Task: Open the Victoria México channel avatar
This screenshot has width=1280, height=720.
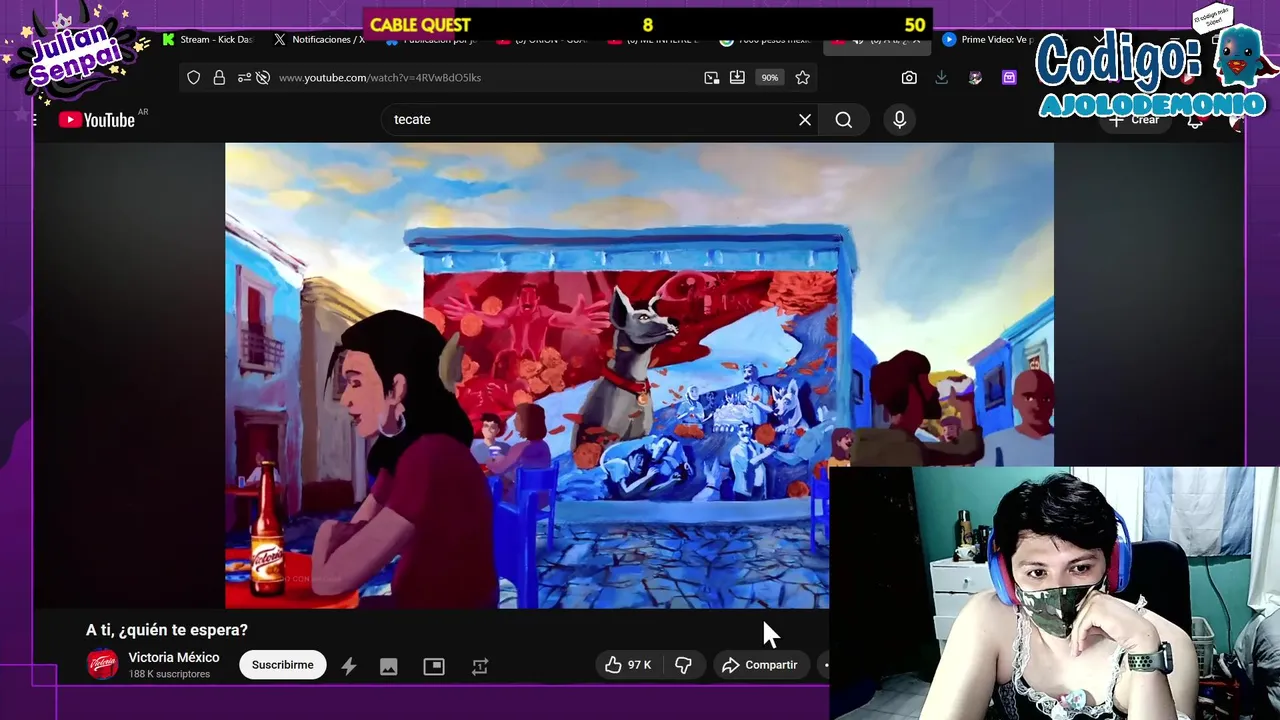Action: coord(102,665)
